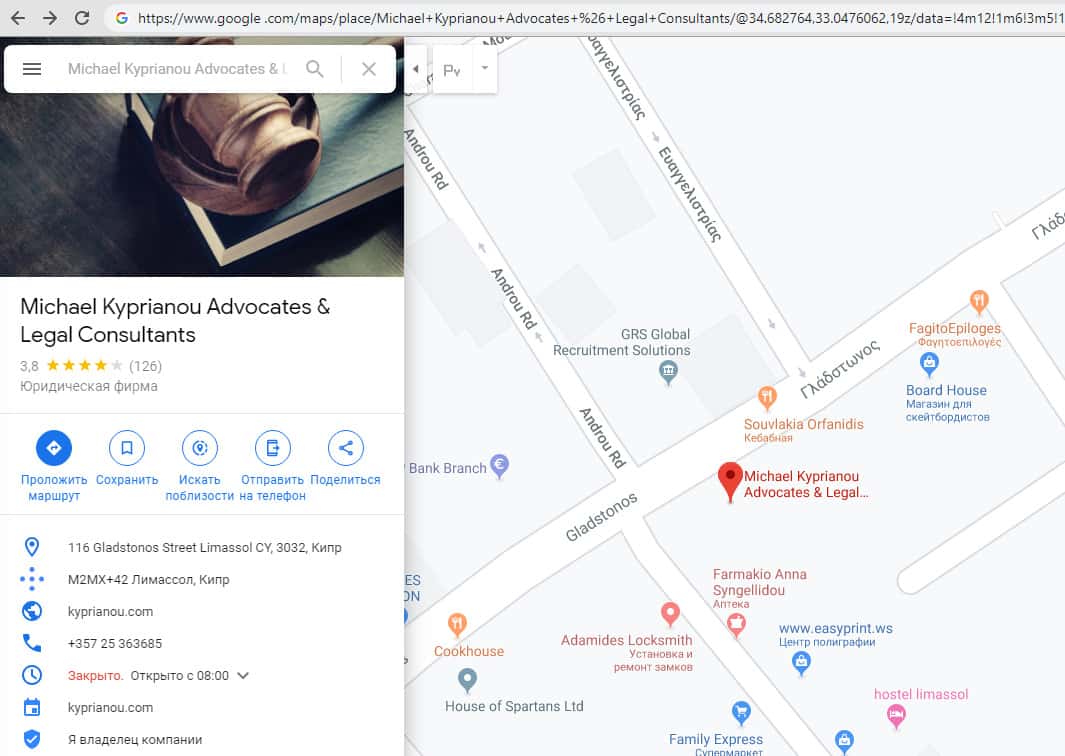1065x756 pixels.
Task: Open the language input dropdown arrow
Action: click(x=485, y=68)
